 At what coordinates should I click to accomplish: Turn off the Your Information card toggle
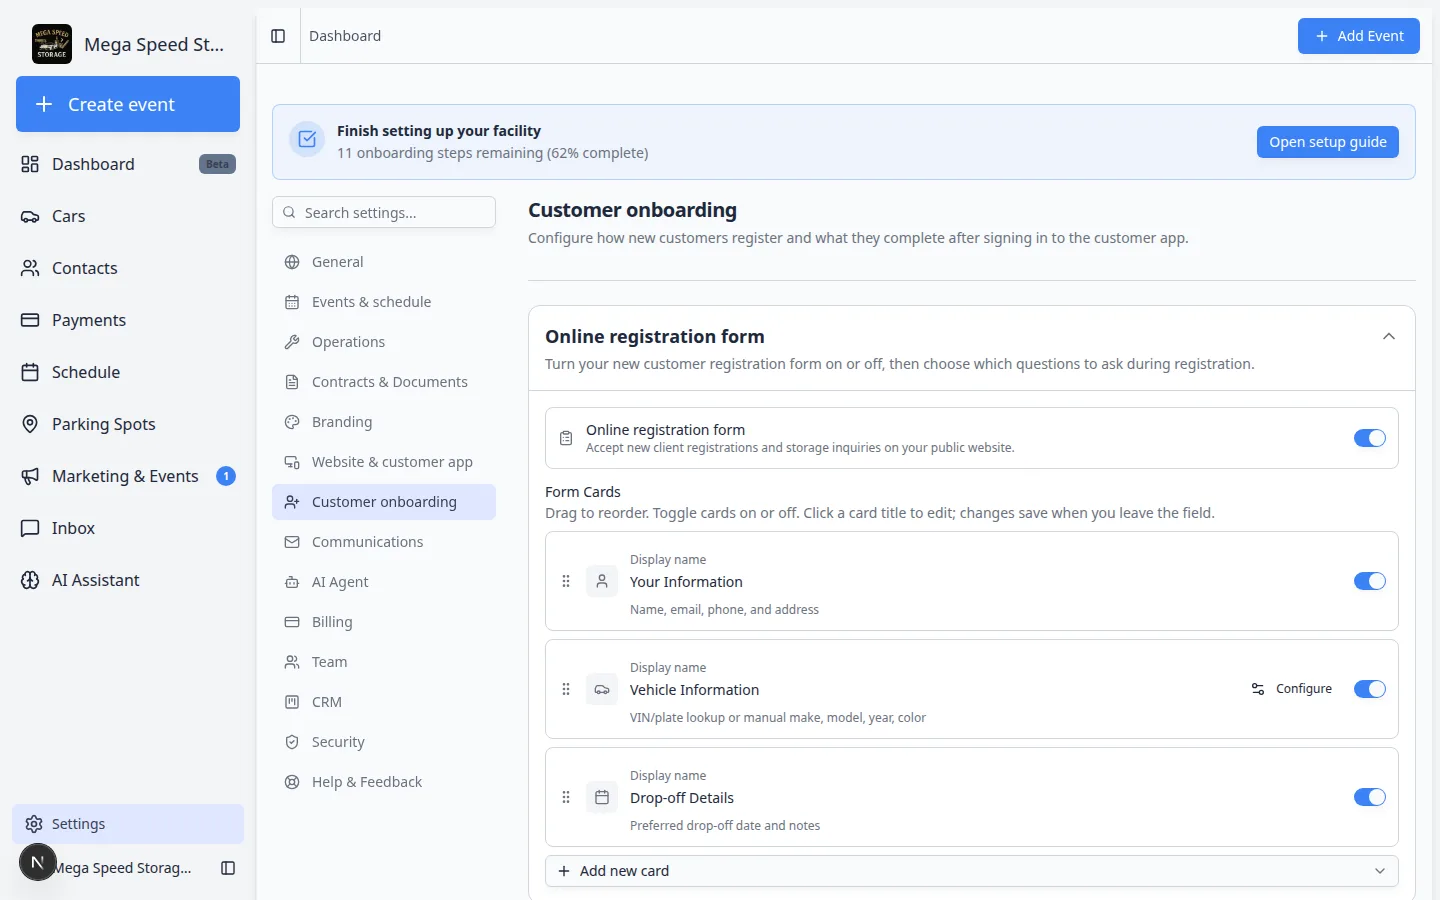point(1369,581)
